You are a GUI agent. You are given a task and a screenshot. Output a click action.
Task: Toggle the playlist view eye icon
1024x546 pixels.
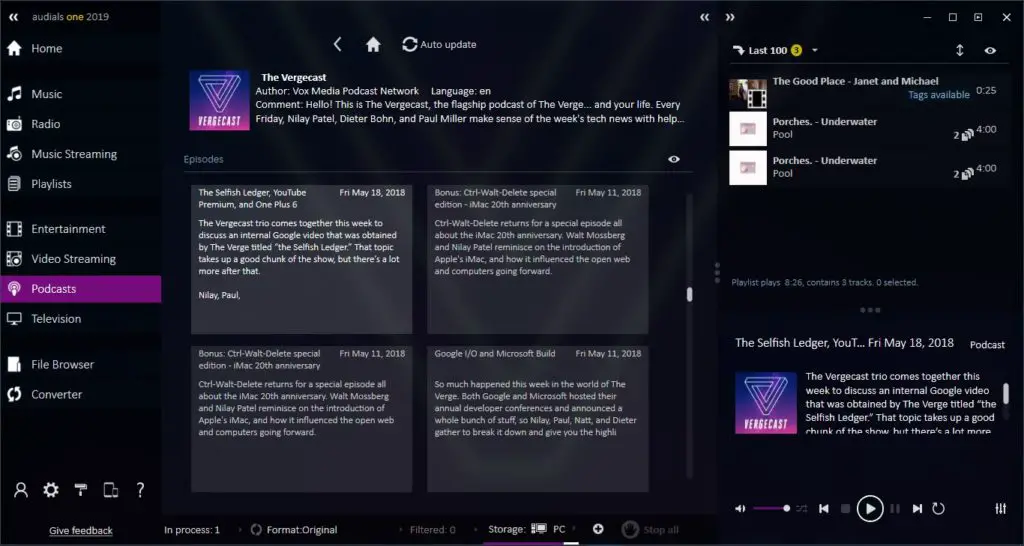tap(990, 50)
